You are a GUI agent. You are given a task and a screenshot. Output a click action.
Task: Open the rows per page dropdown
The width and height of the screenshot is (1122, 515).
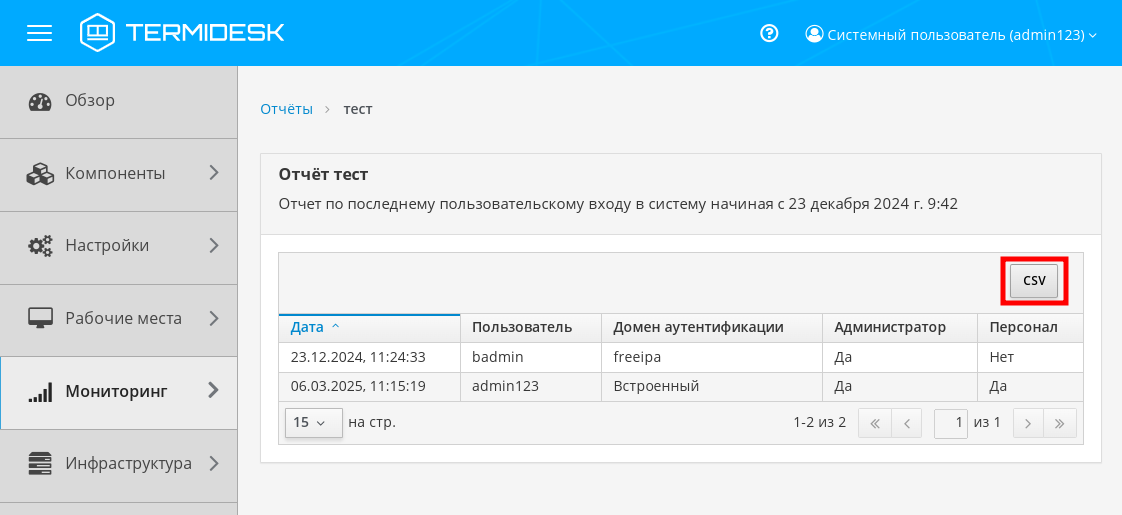[313, 423]
